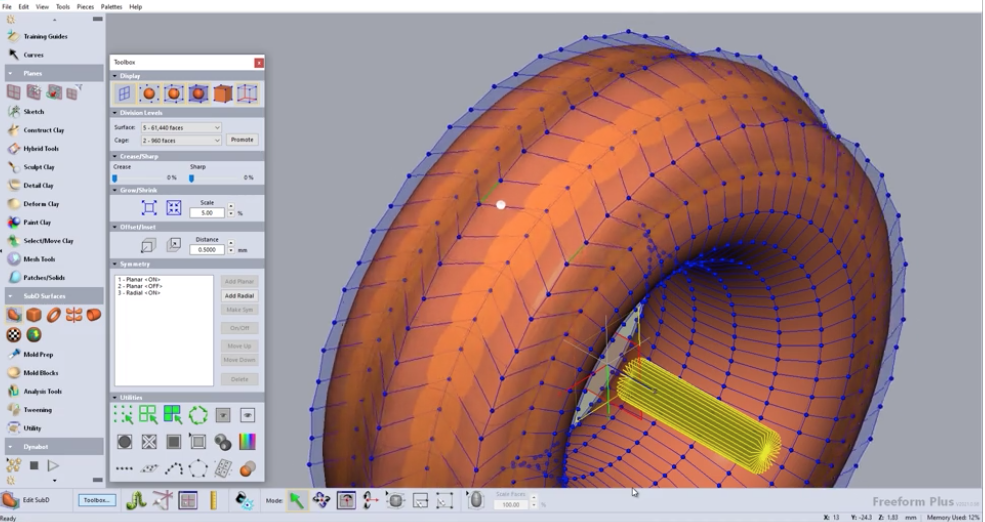Collapse the Planes palette group
The width and height of the screenshot is (985, 522).
tap(10, 73)
